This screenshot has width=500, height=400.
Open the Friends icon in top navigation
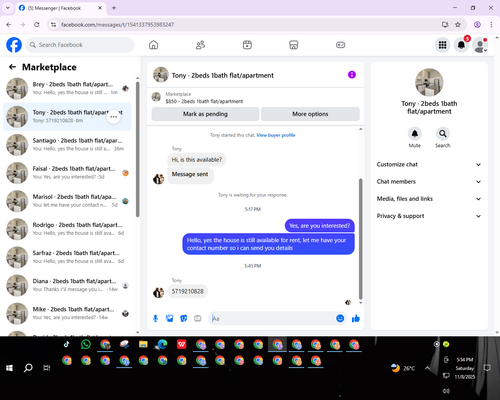pos(200,45)
